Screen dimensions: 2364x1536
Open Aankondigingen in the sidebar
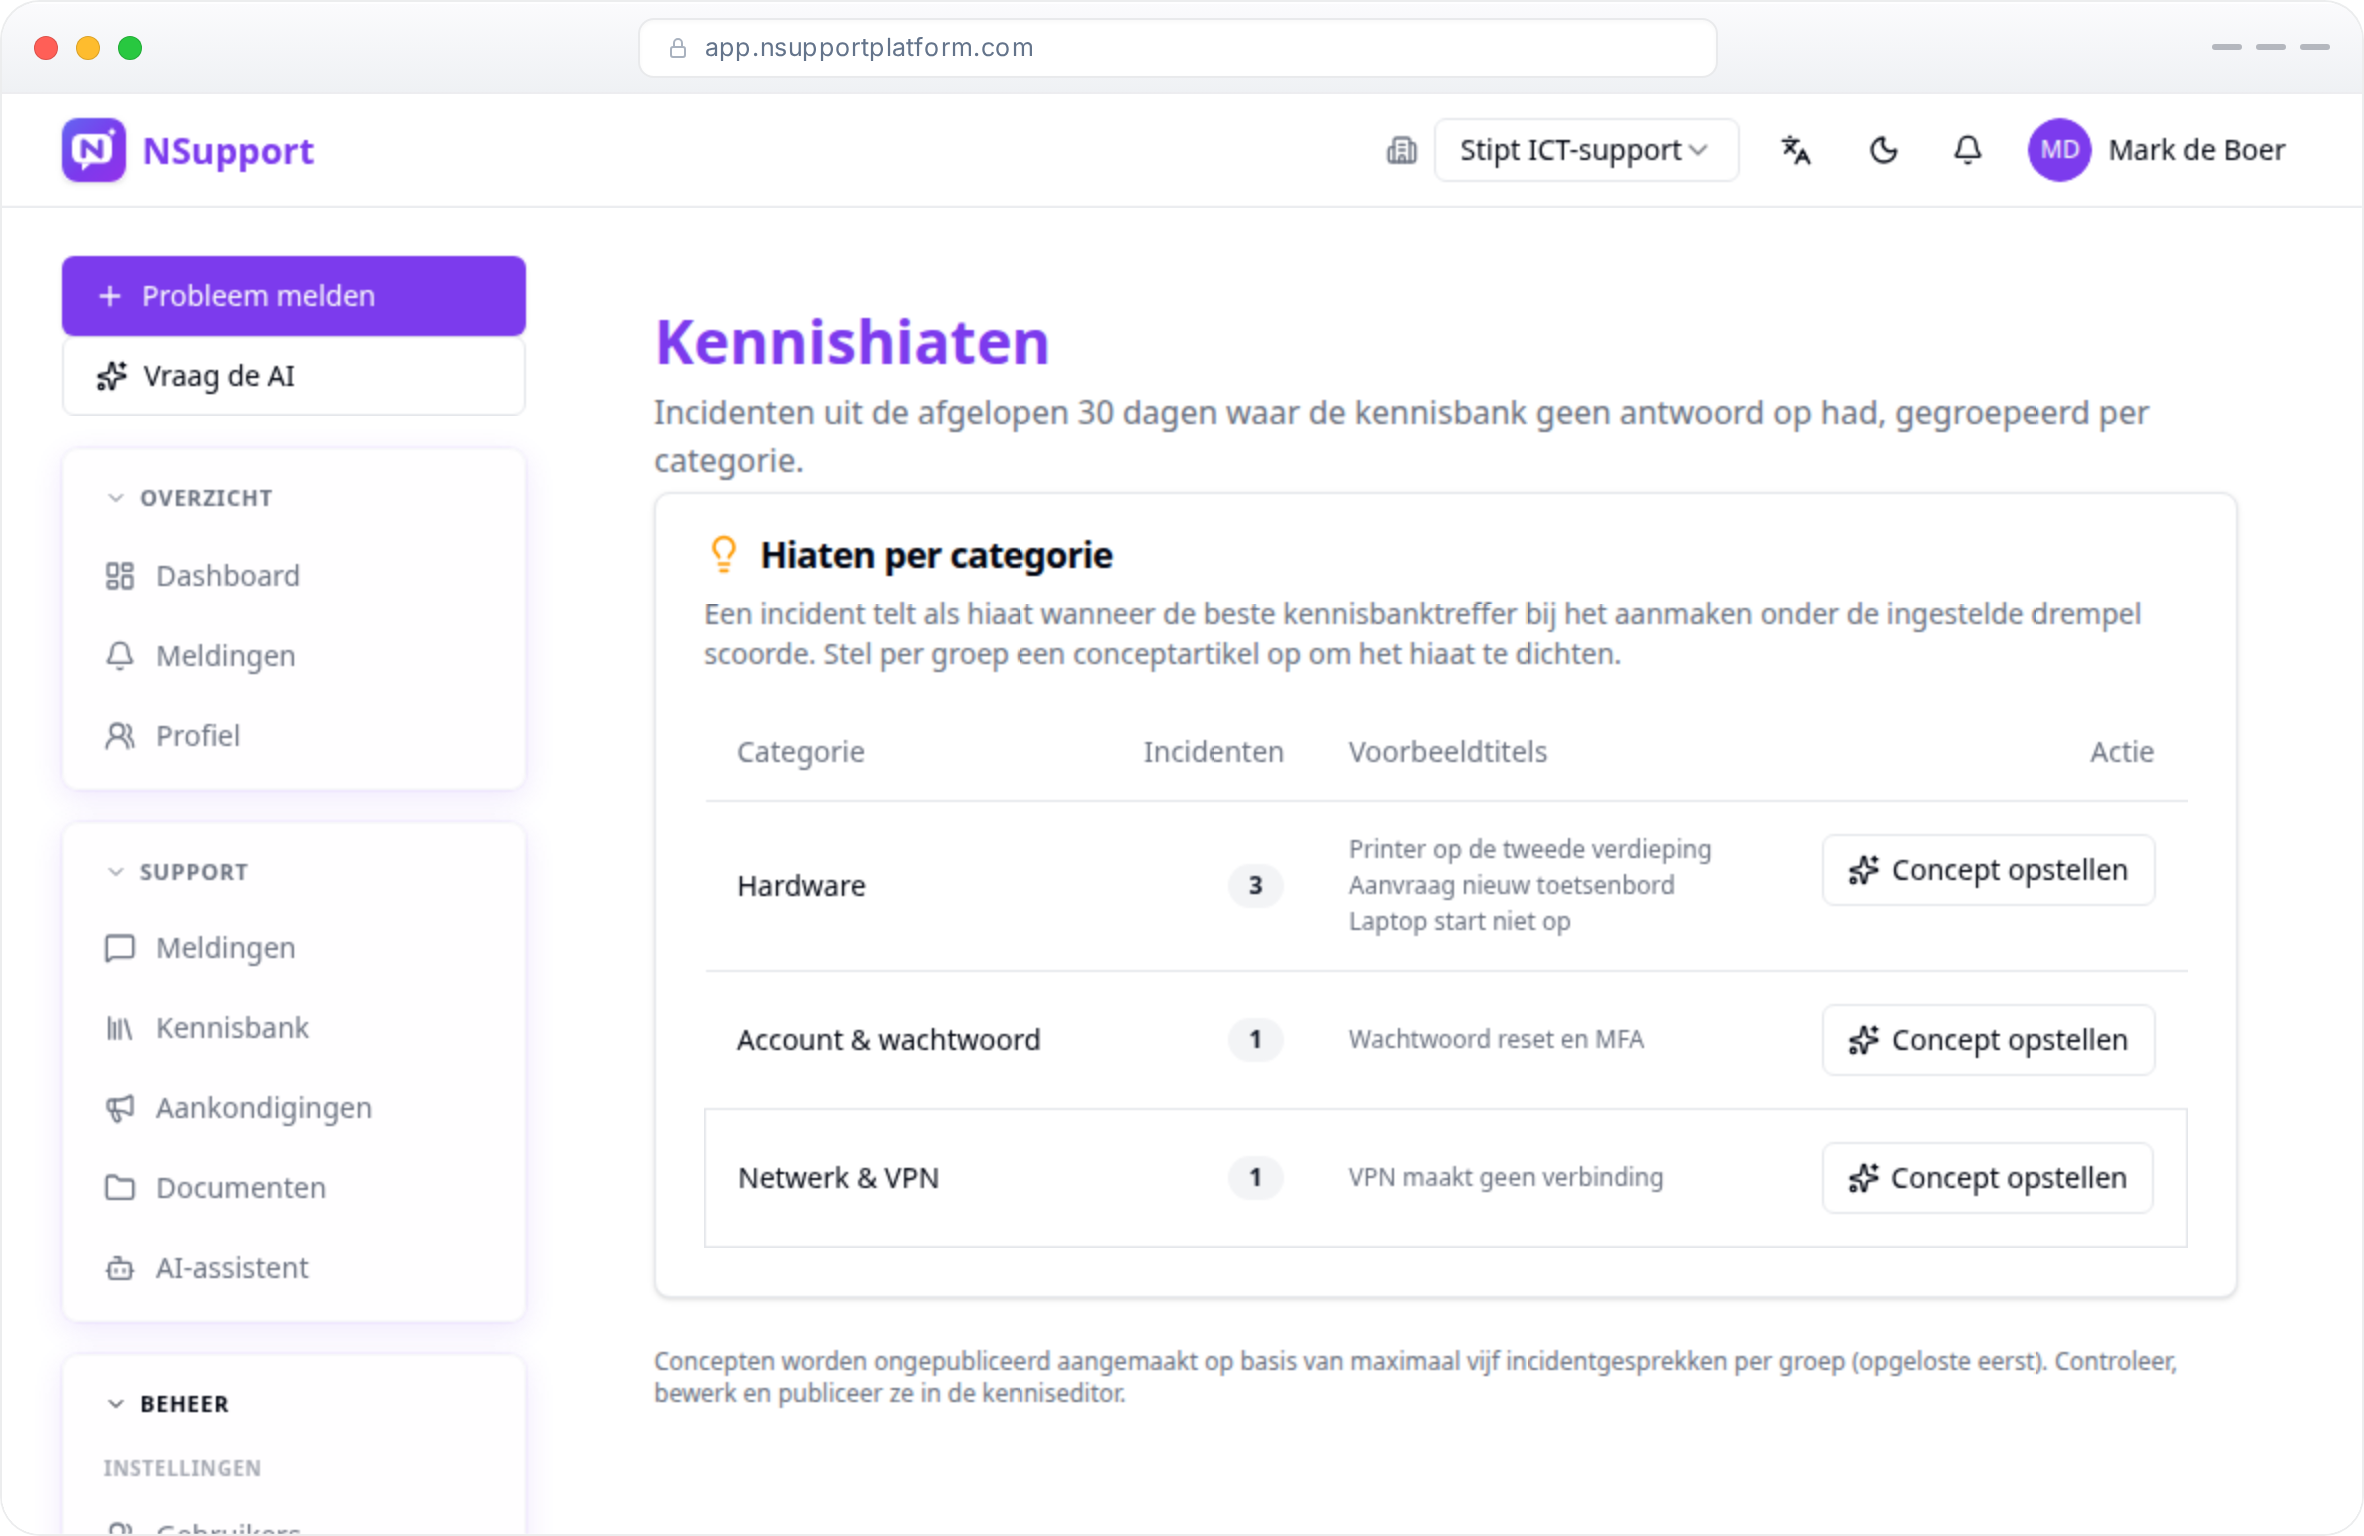pyautogui.click(x=294, y=1108)
